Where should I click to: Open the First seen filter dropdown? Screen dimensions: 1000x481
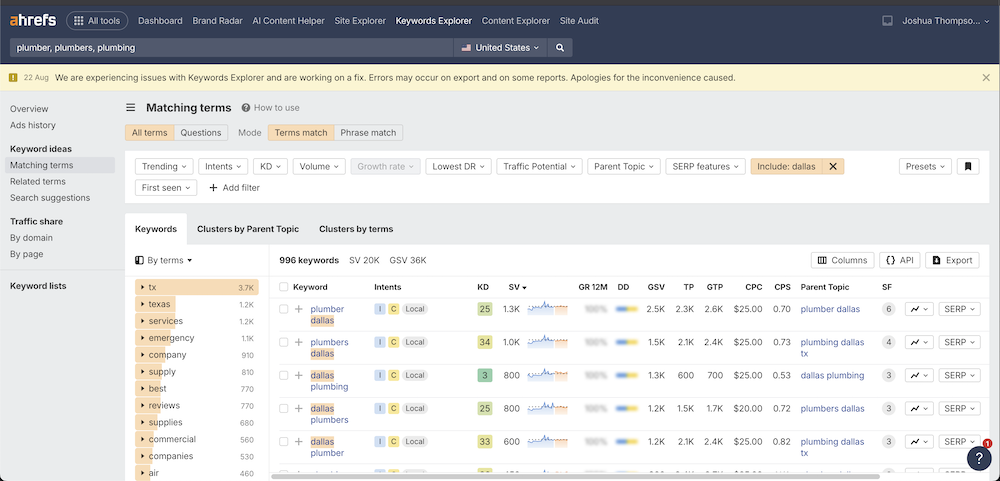pos(166,188)
